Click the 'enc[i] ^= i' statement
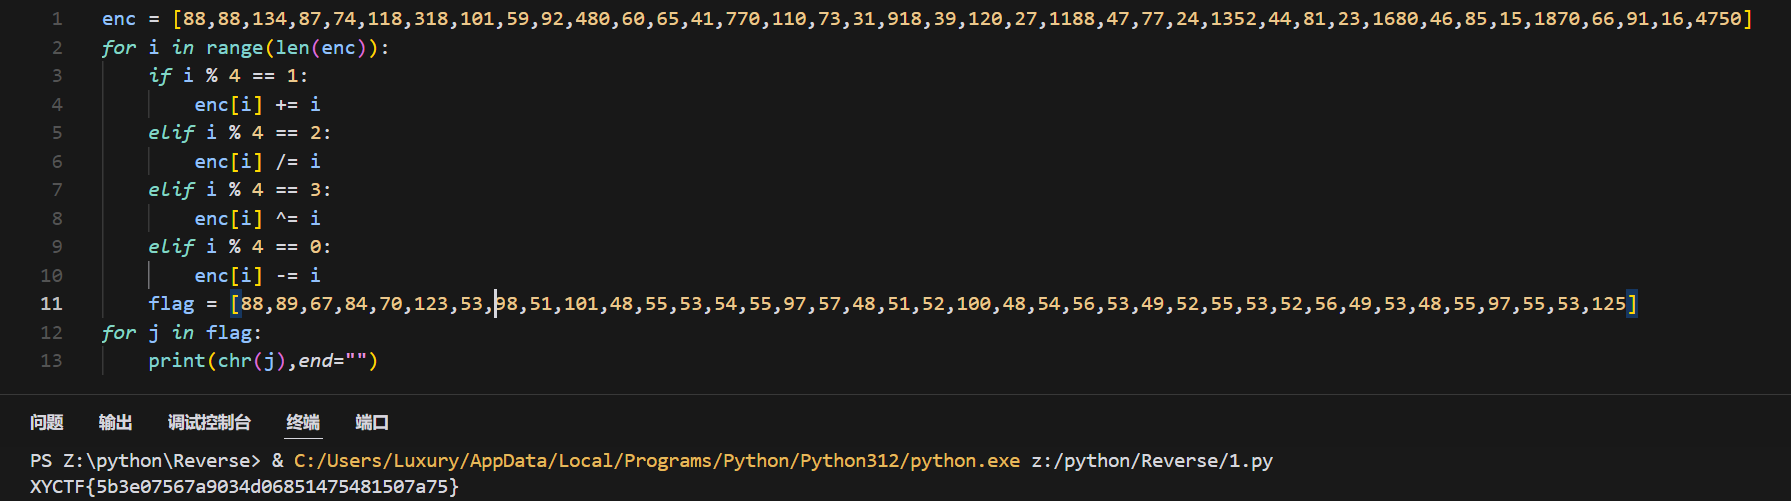The image size is (1791, 501). pyautogui.click(x=257, y=219)
